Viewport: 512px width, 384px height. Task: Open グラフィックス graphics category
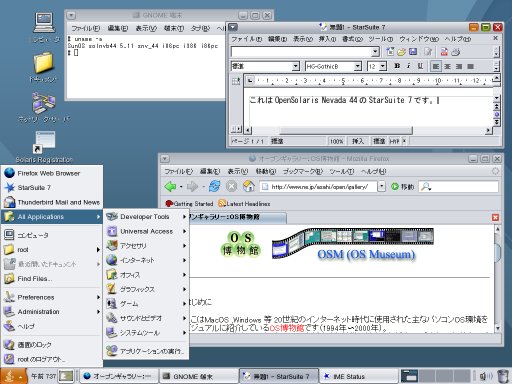pyautogui.click(x=146, y=289)
